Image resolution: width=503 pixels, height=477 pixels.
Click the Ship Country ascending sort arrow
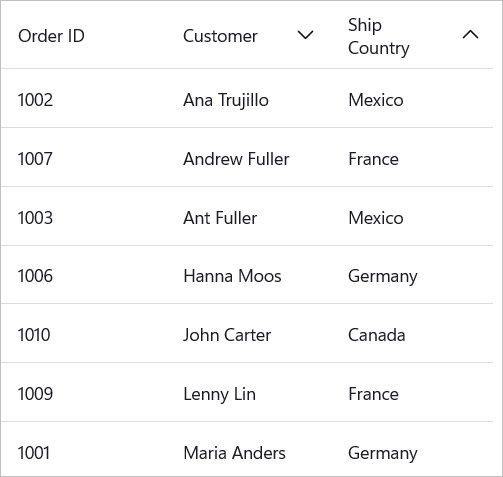pyautogui.click(x=470, y=35)
